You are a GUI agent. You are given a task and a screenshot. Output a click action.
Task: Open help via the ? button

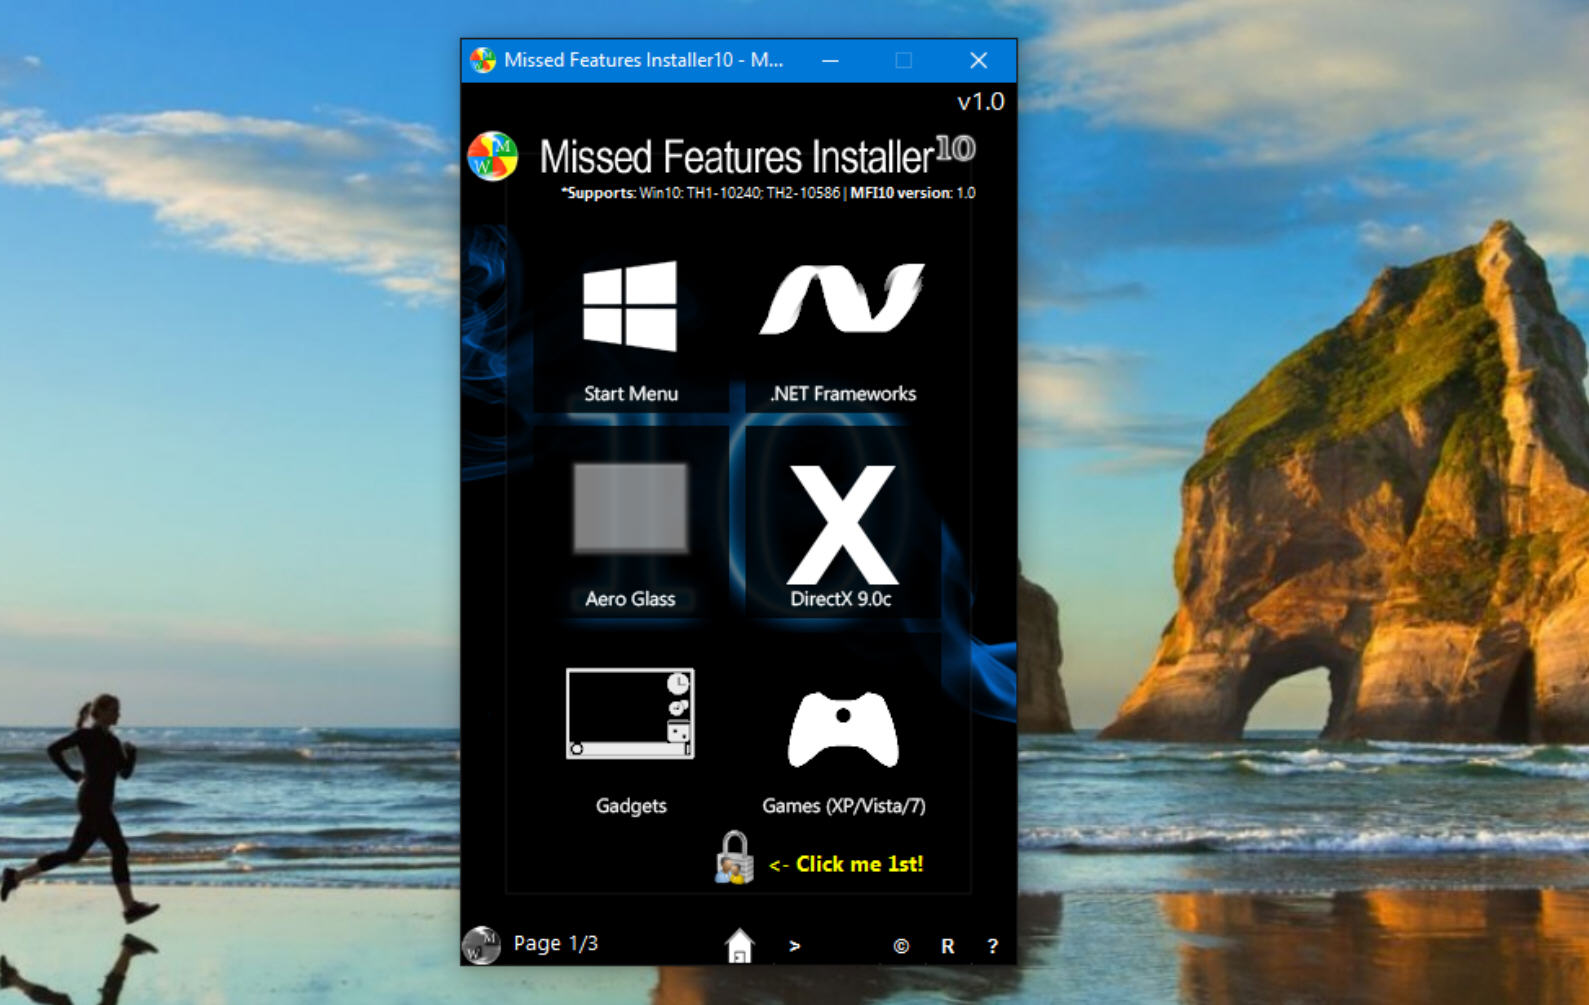pos(992,946)
